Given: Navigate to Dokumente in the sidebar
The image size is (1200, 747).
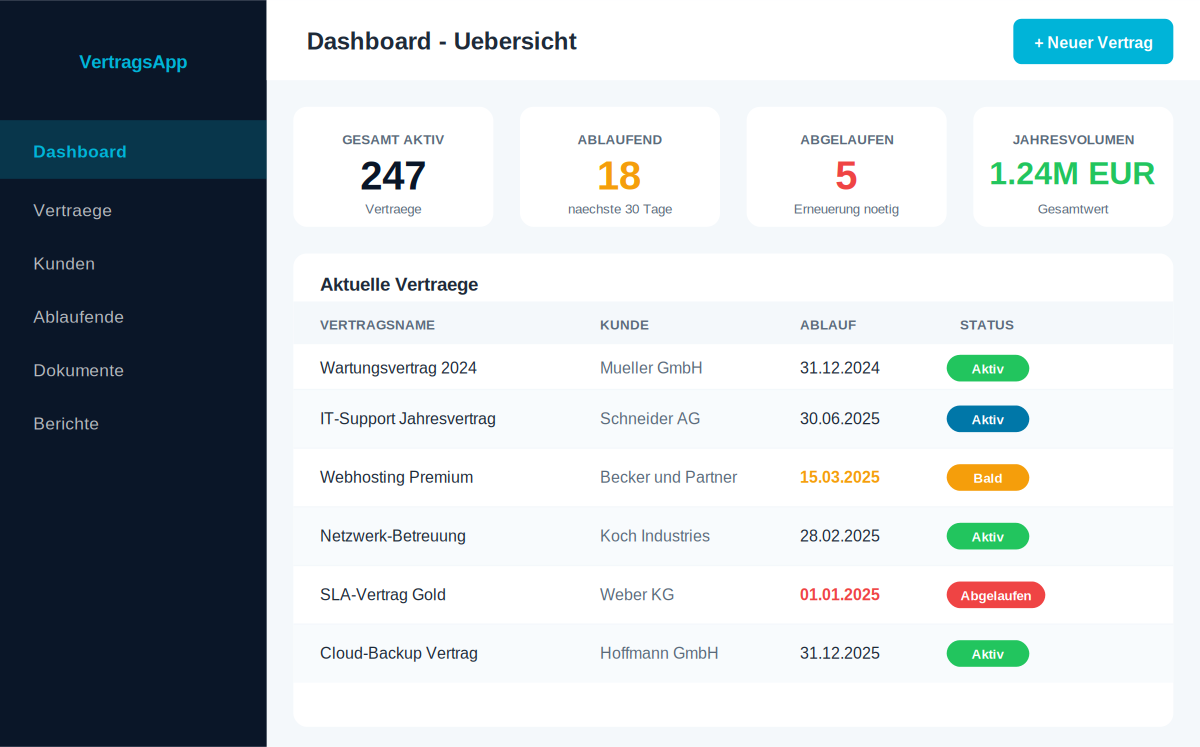Looking at the screenshot, I should coord(78,370).
